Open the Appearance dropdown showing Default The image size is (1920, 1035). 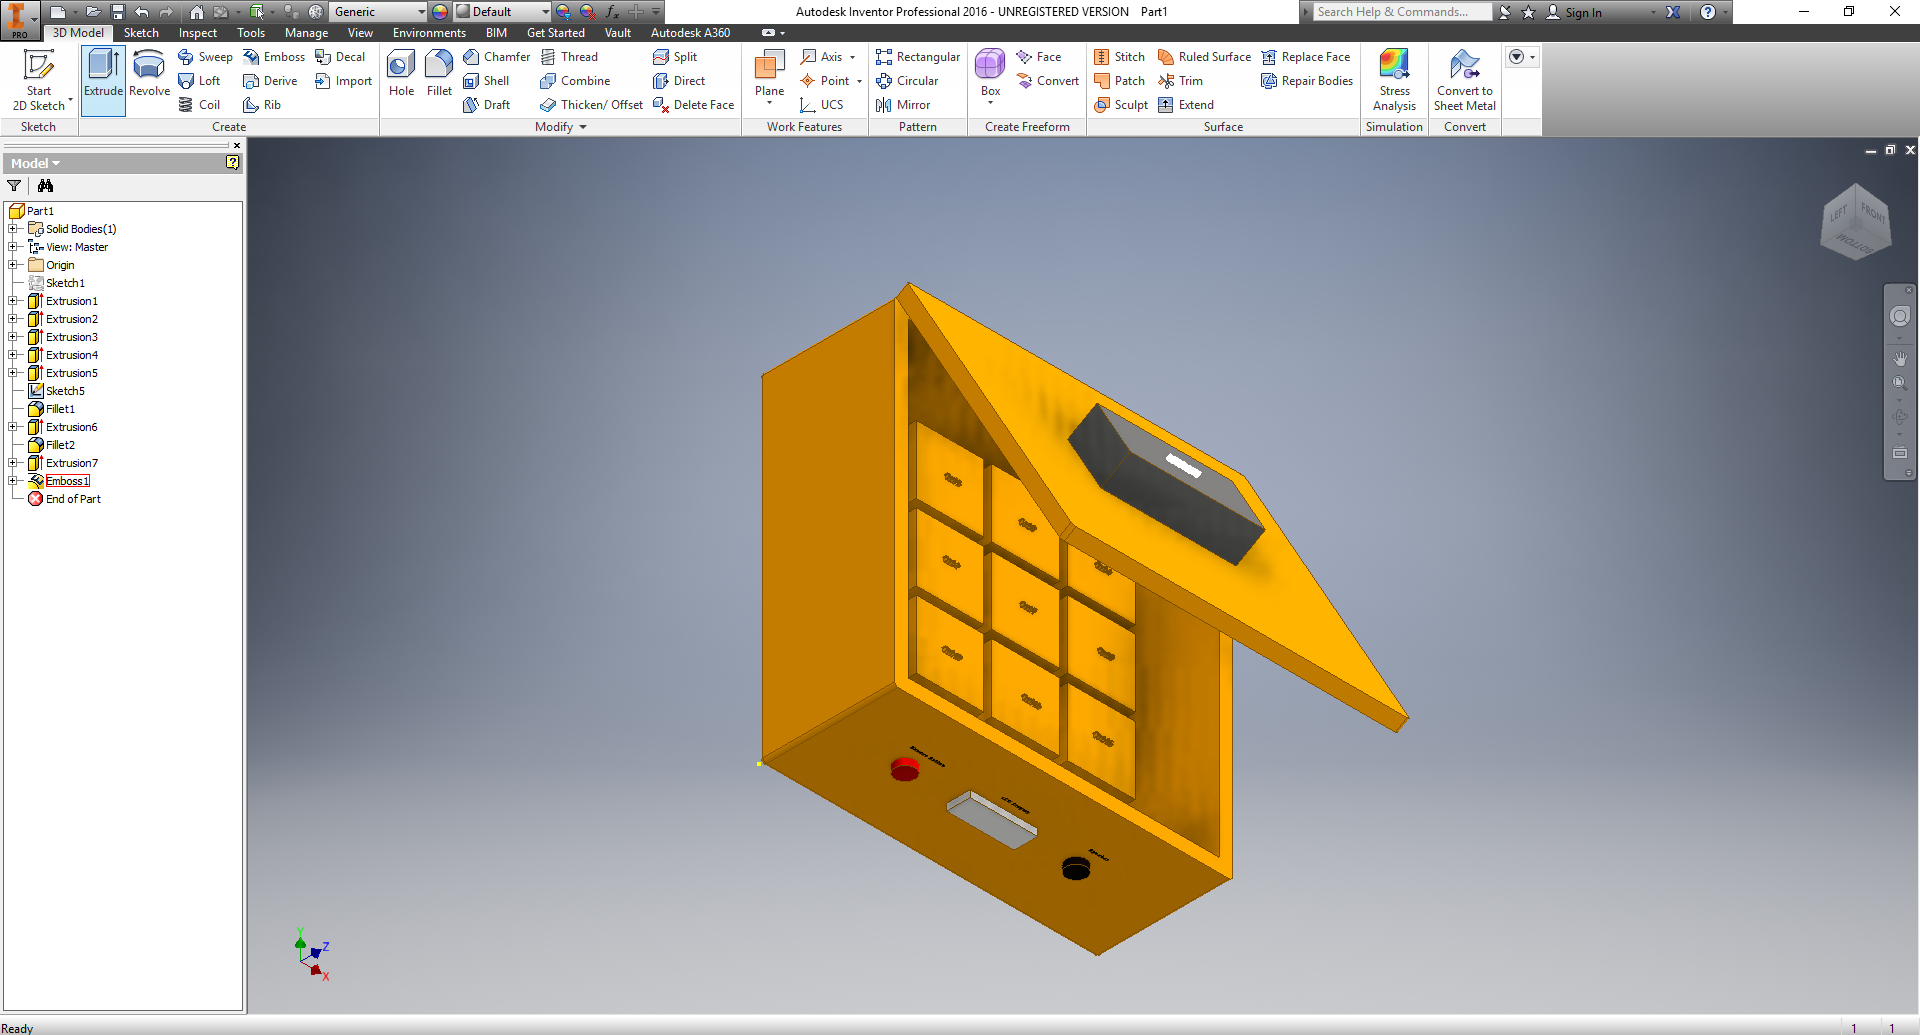[503, 12]
